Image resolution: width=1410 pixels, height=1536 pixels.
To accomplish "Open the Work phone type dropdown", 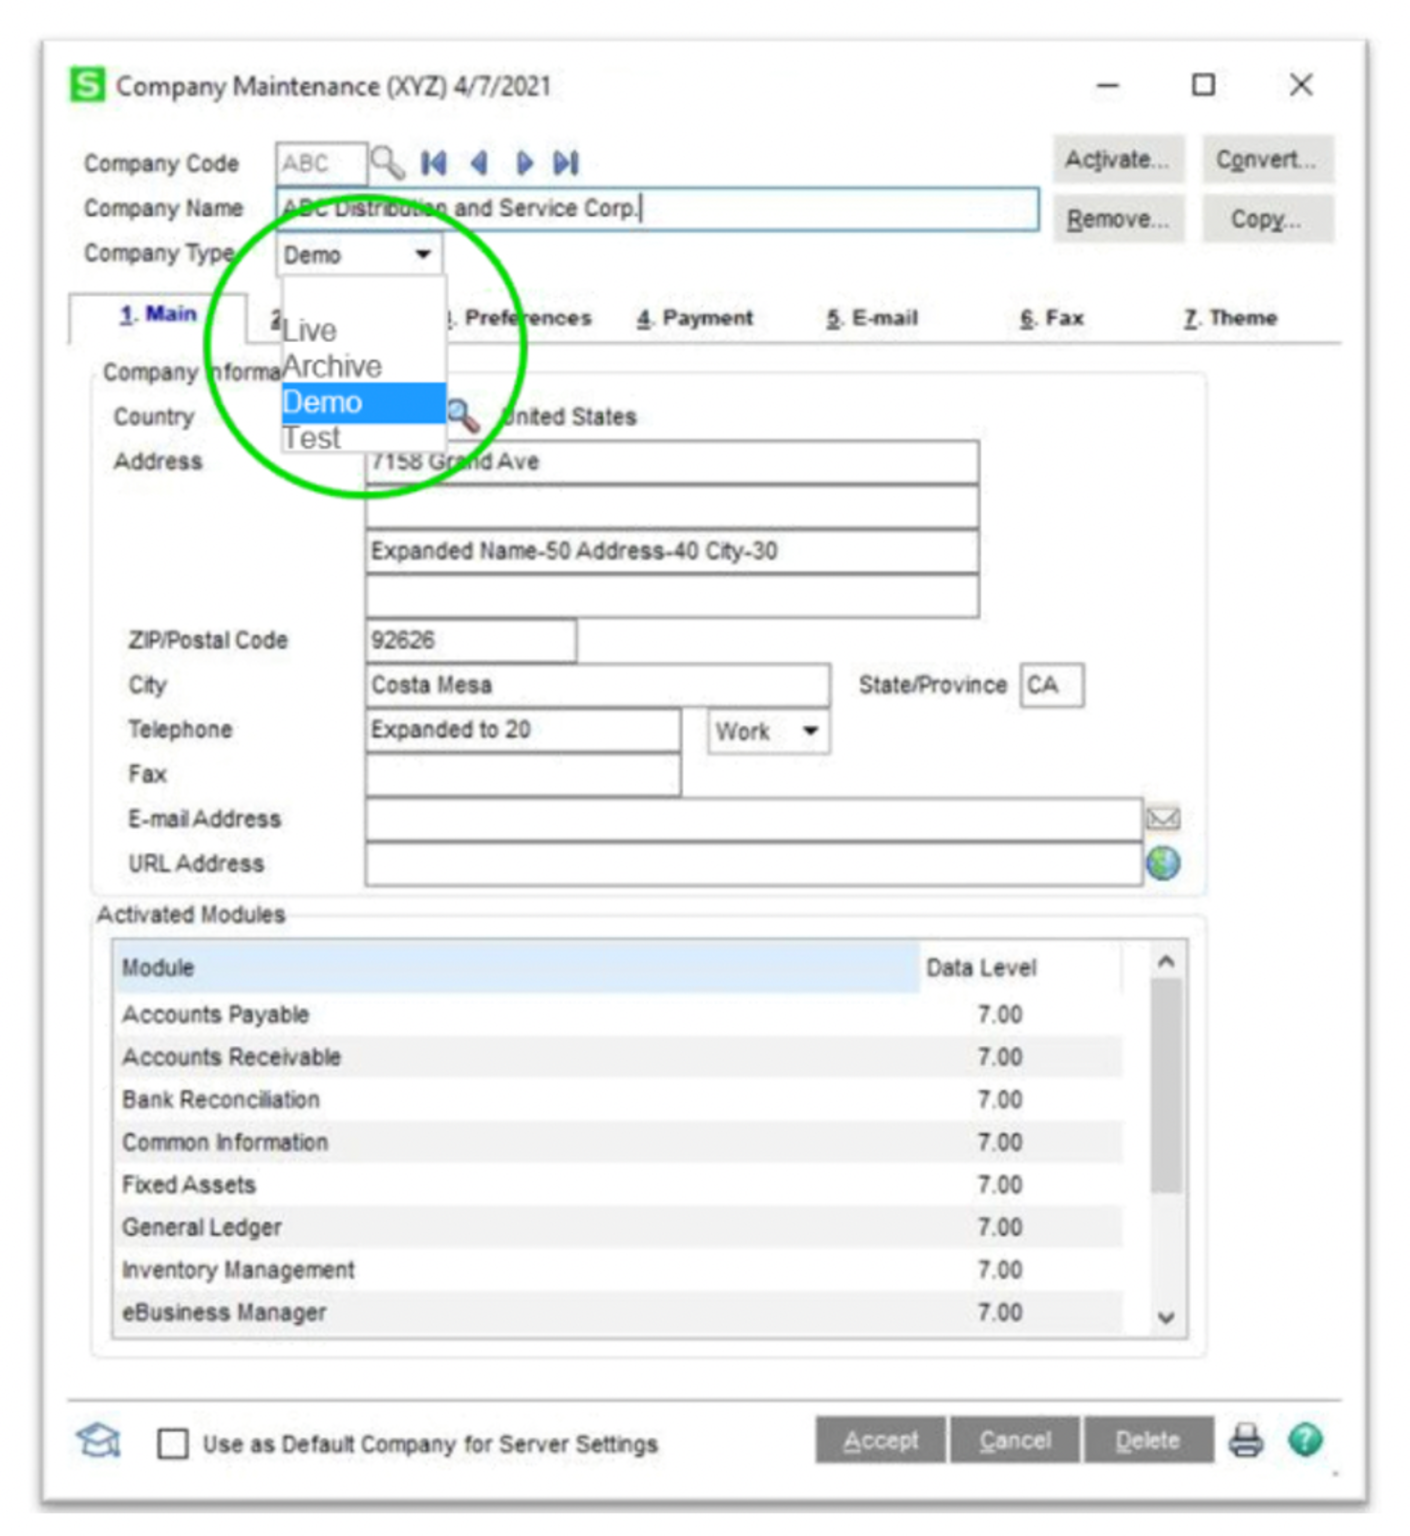I will tap(812, 731).
